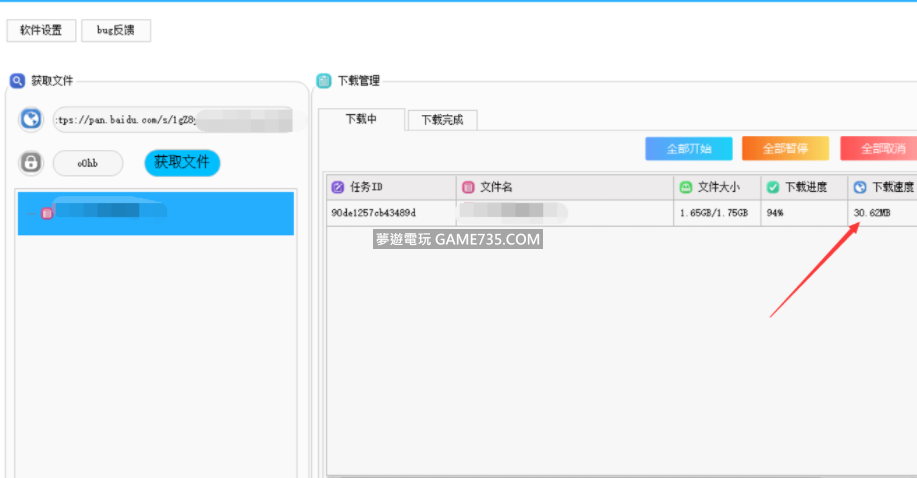Click the red 全部取消 button
Viewport: 917px width, 478px height.
pyautogui.click(x=880, y=149)
